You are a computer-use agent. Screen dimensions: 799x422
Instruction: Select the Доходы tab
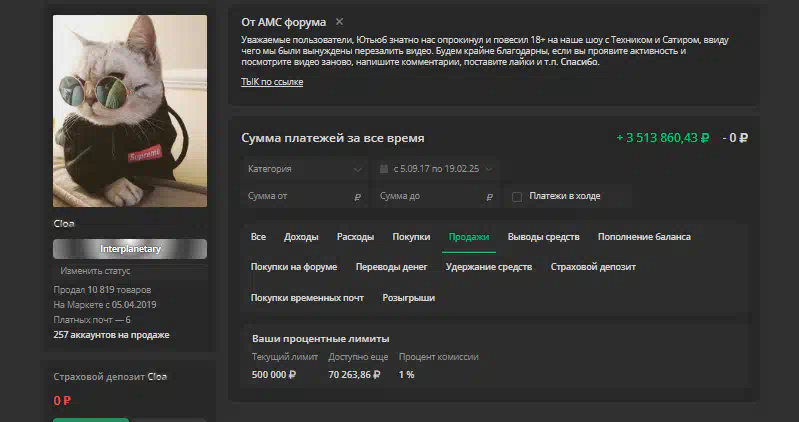pos(301,237)
